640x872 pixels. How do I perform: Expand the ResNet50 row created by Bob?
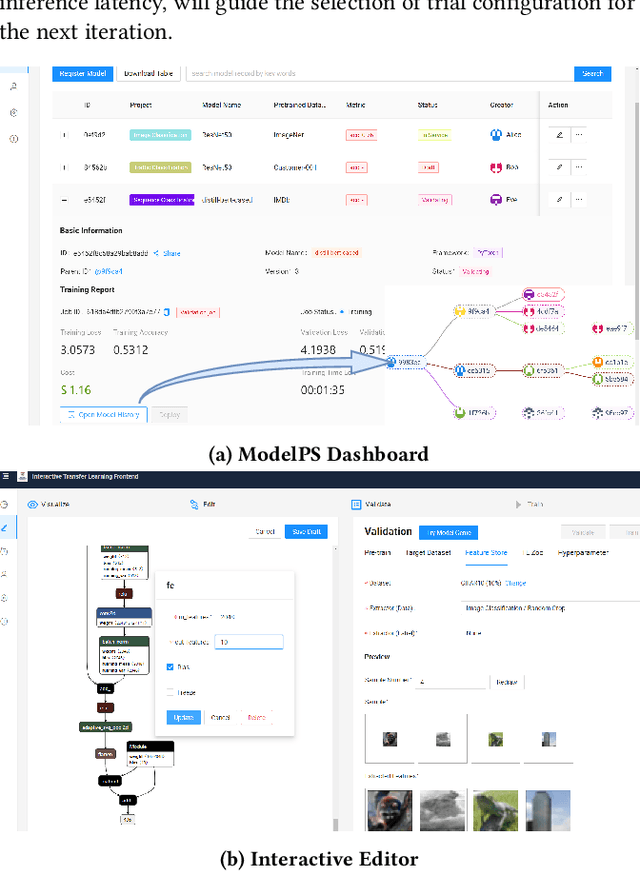pos(66,167)
